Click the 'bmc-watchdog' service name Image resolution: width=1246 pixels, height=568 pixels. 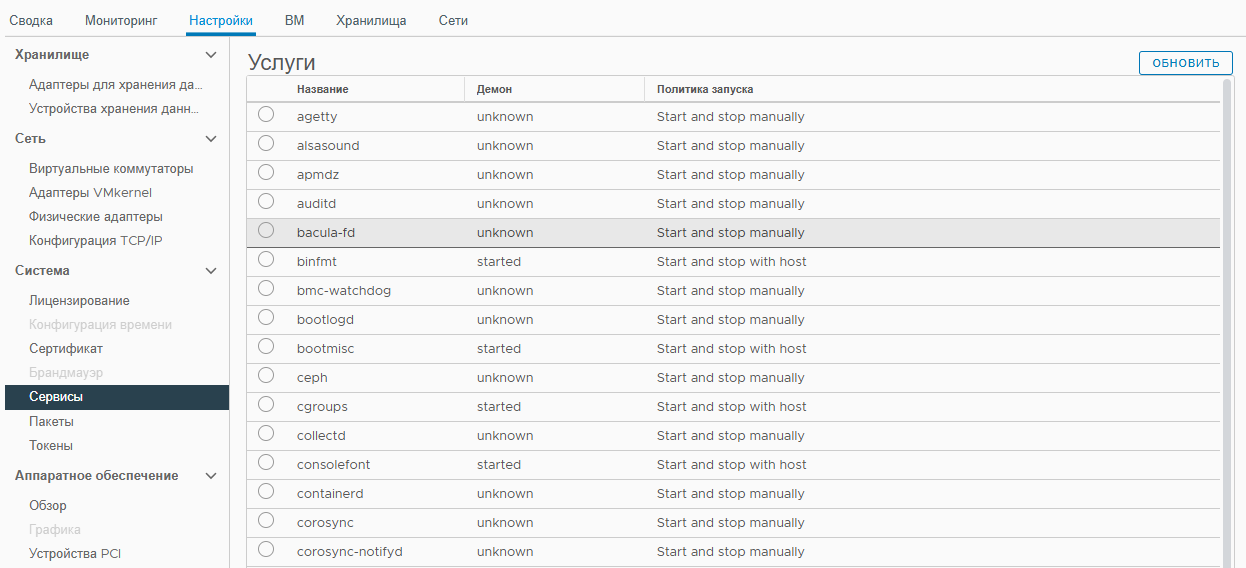pyautogui.click(x=344, y=291)
